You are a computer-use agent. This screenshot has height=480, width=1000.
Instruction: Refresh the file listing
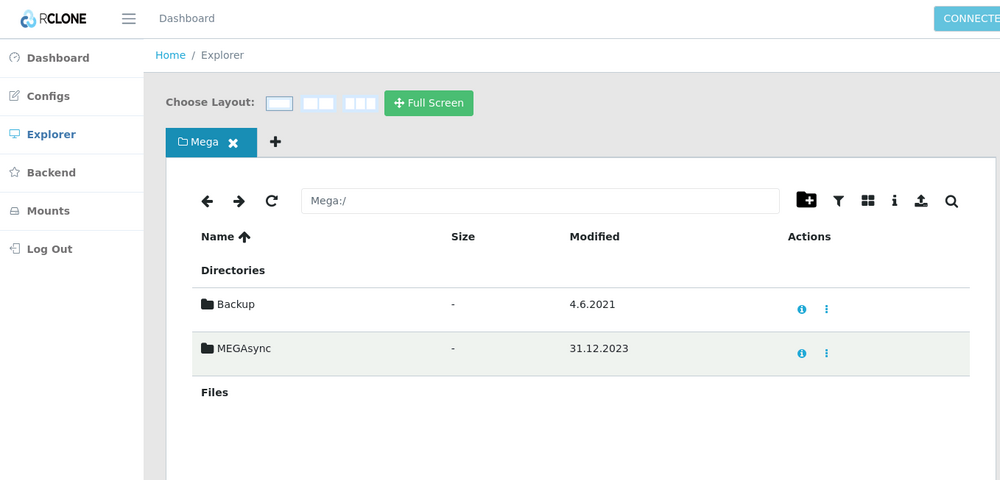(x=272, y=201)
